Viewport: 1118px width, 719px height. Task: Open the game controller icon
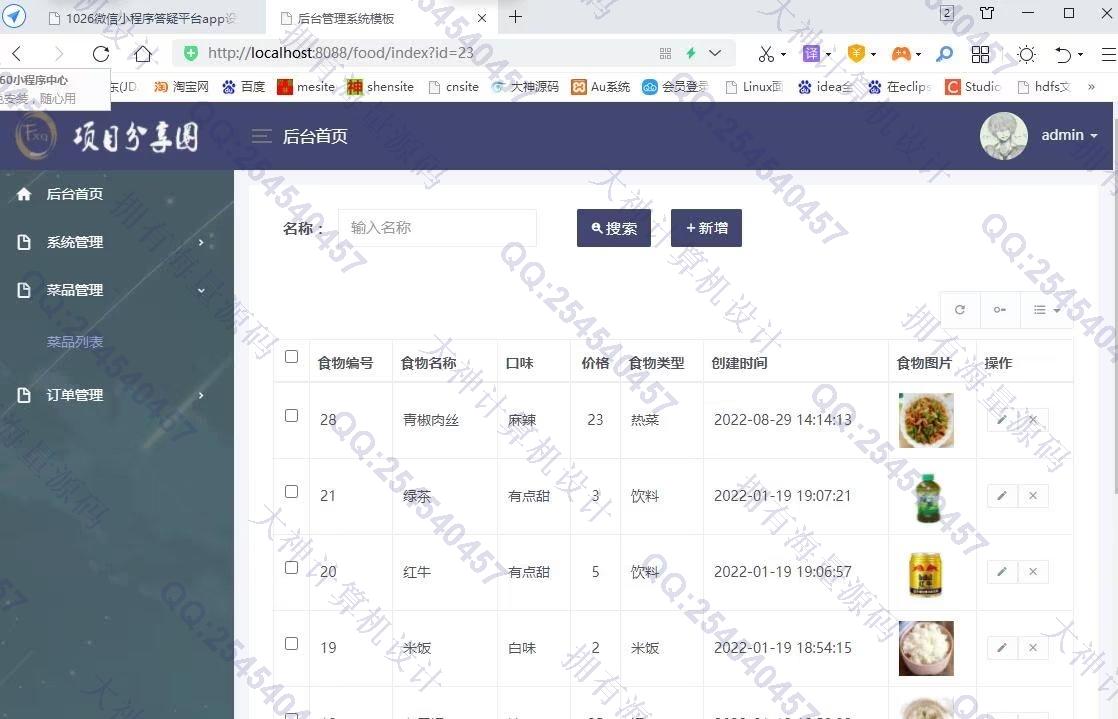901,53
